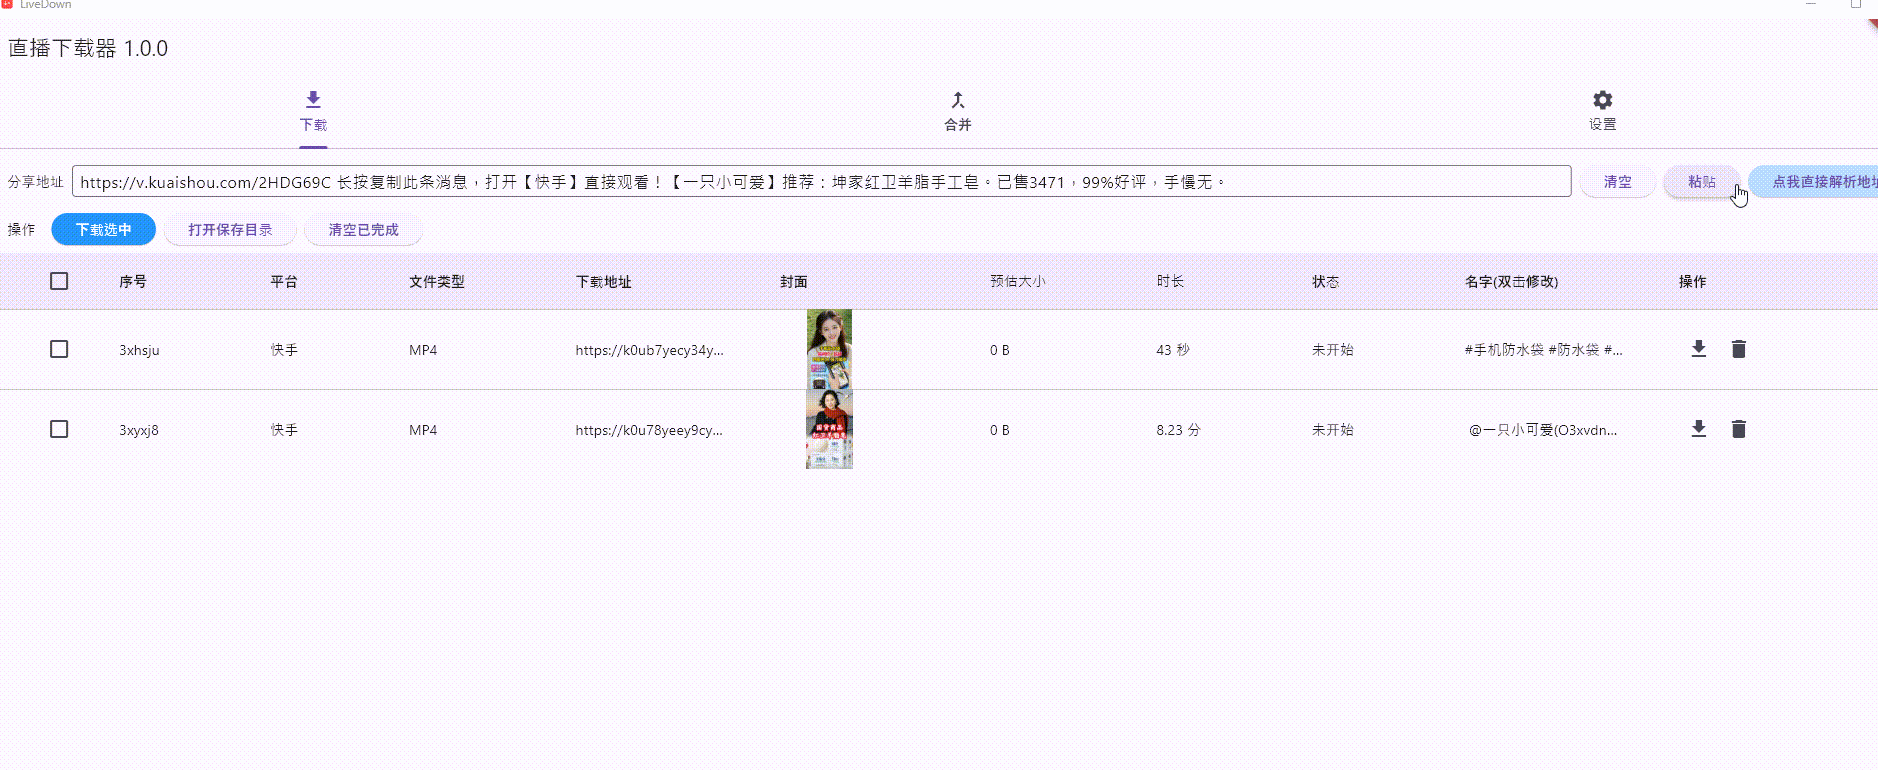The image size is (1878, 770).
Task: Click the LiveDown app icon in title bar
Action: point(7,4)
